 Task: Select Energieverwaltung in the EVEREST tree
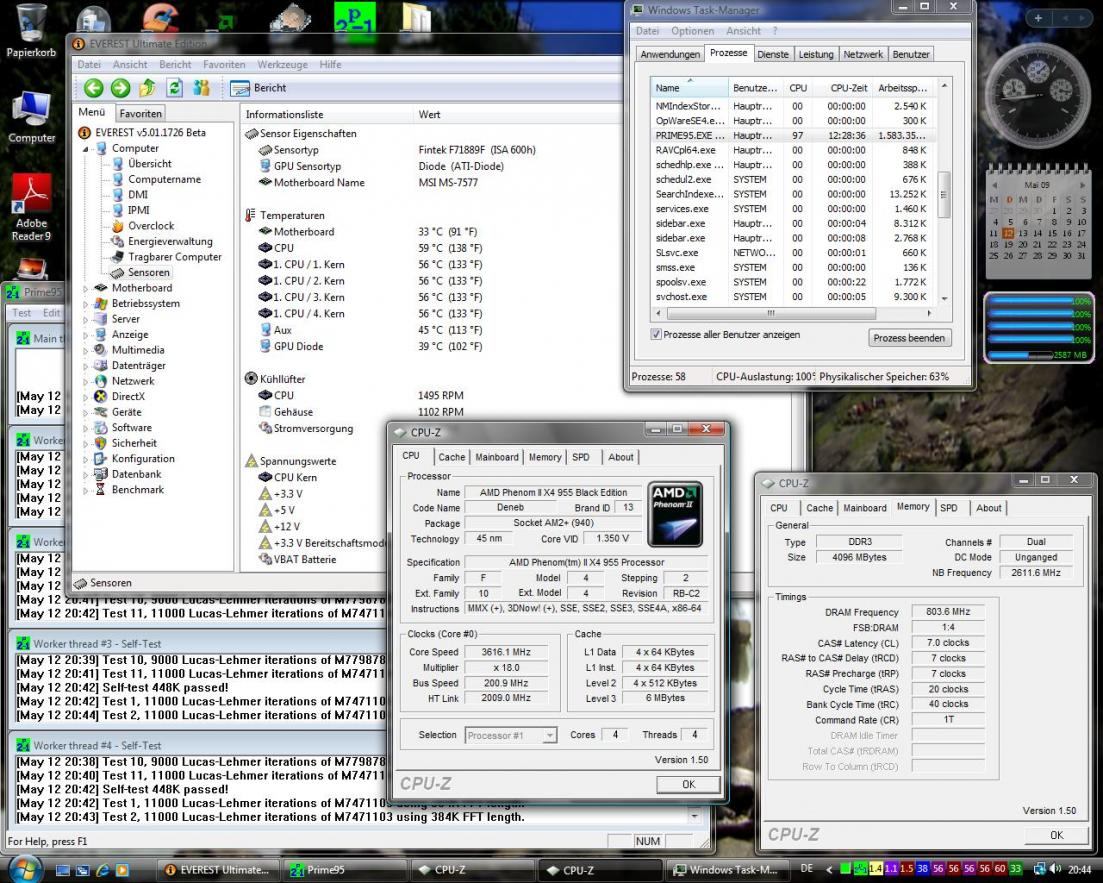[x=170, y=241]
